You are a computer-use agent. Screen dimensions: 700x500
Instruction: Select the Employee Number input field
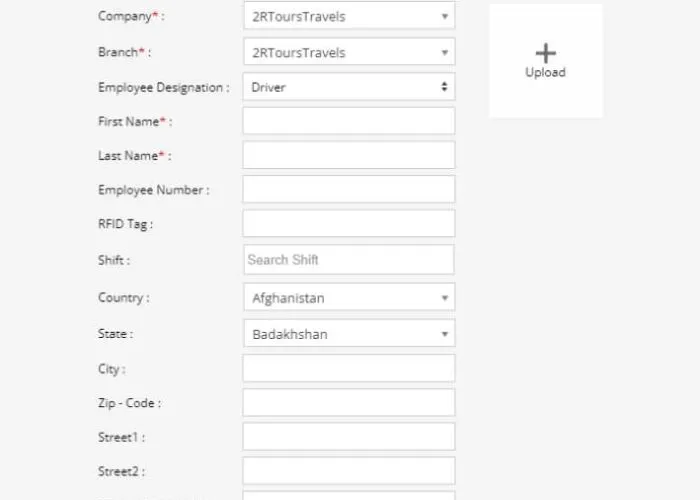[x=348, y=189]
